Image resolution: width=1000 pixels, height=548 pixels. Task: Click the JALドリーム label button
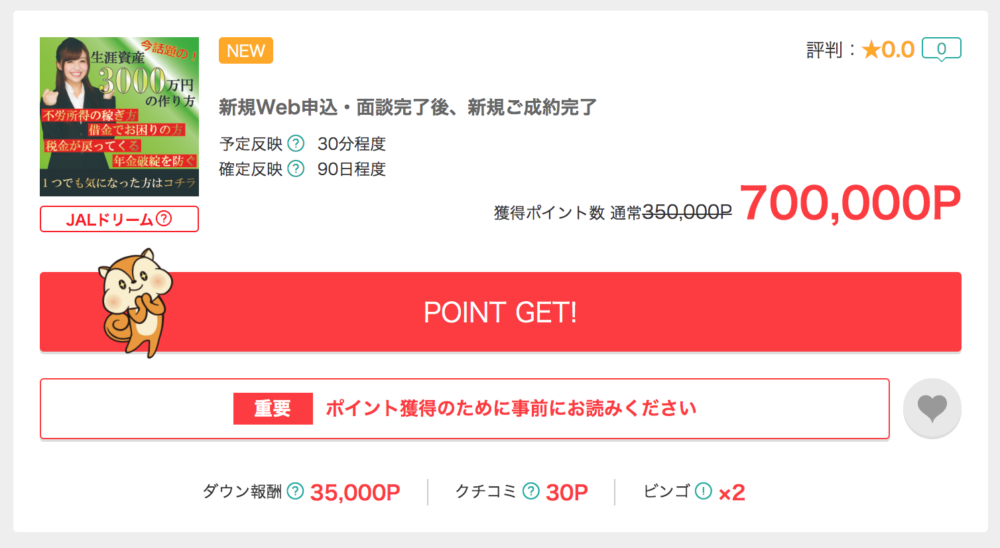pos(119,219)
